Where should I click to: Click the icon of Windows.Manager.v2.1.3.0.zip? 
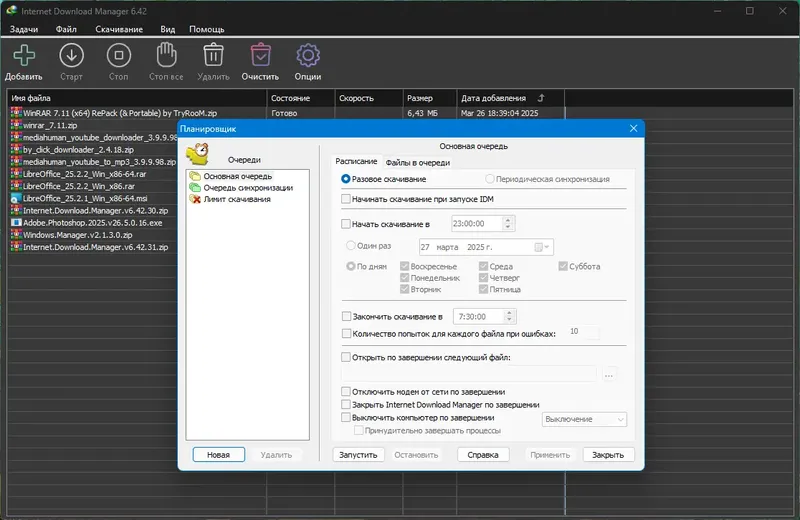[16, 235]
